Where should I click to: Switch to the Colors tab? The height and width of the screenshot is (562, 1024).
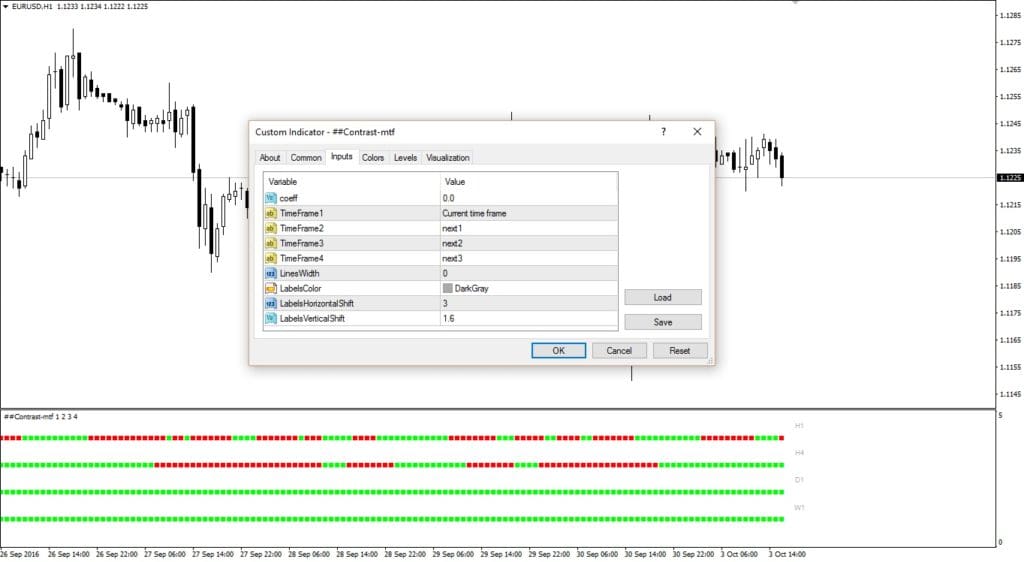coord(373,158)
